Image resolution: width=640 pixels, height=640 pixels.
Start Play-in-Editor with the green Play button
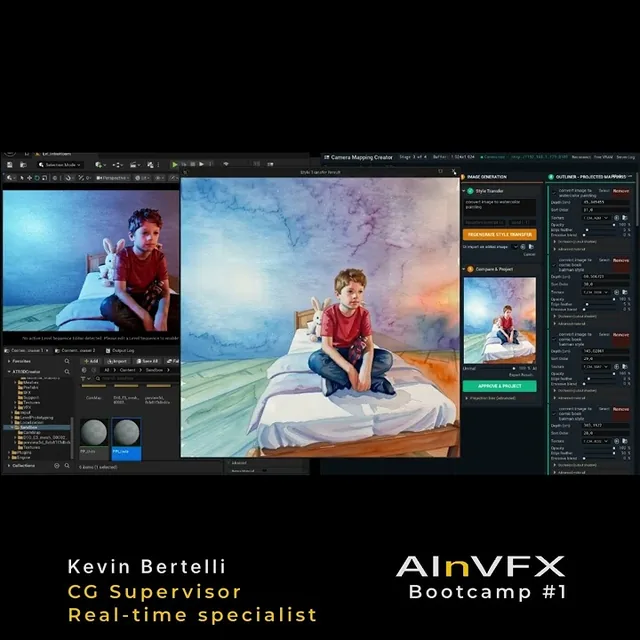coord(175,164)
